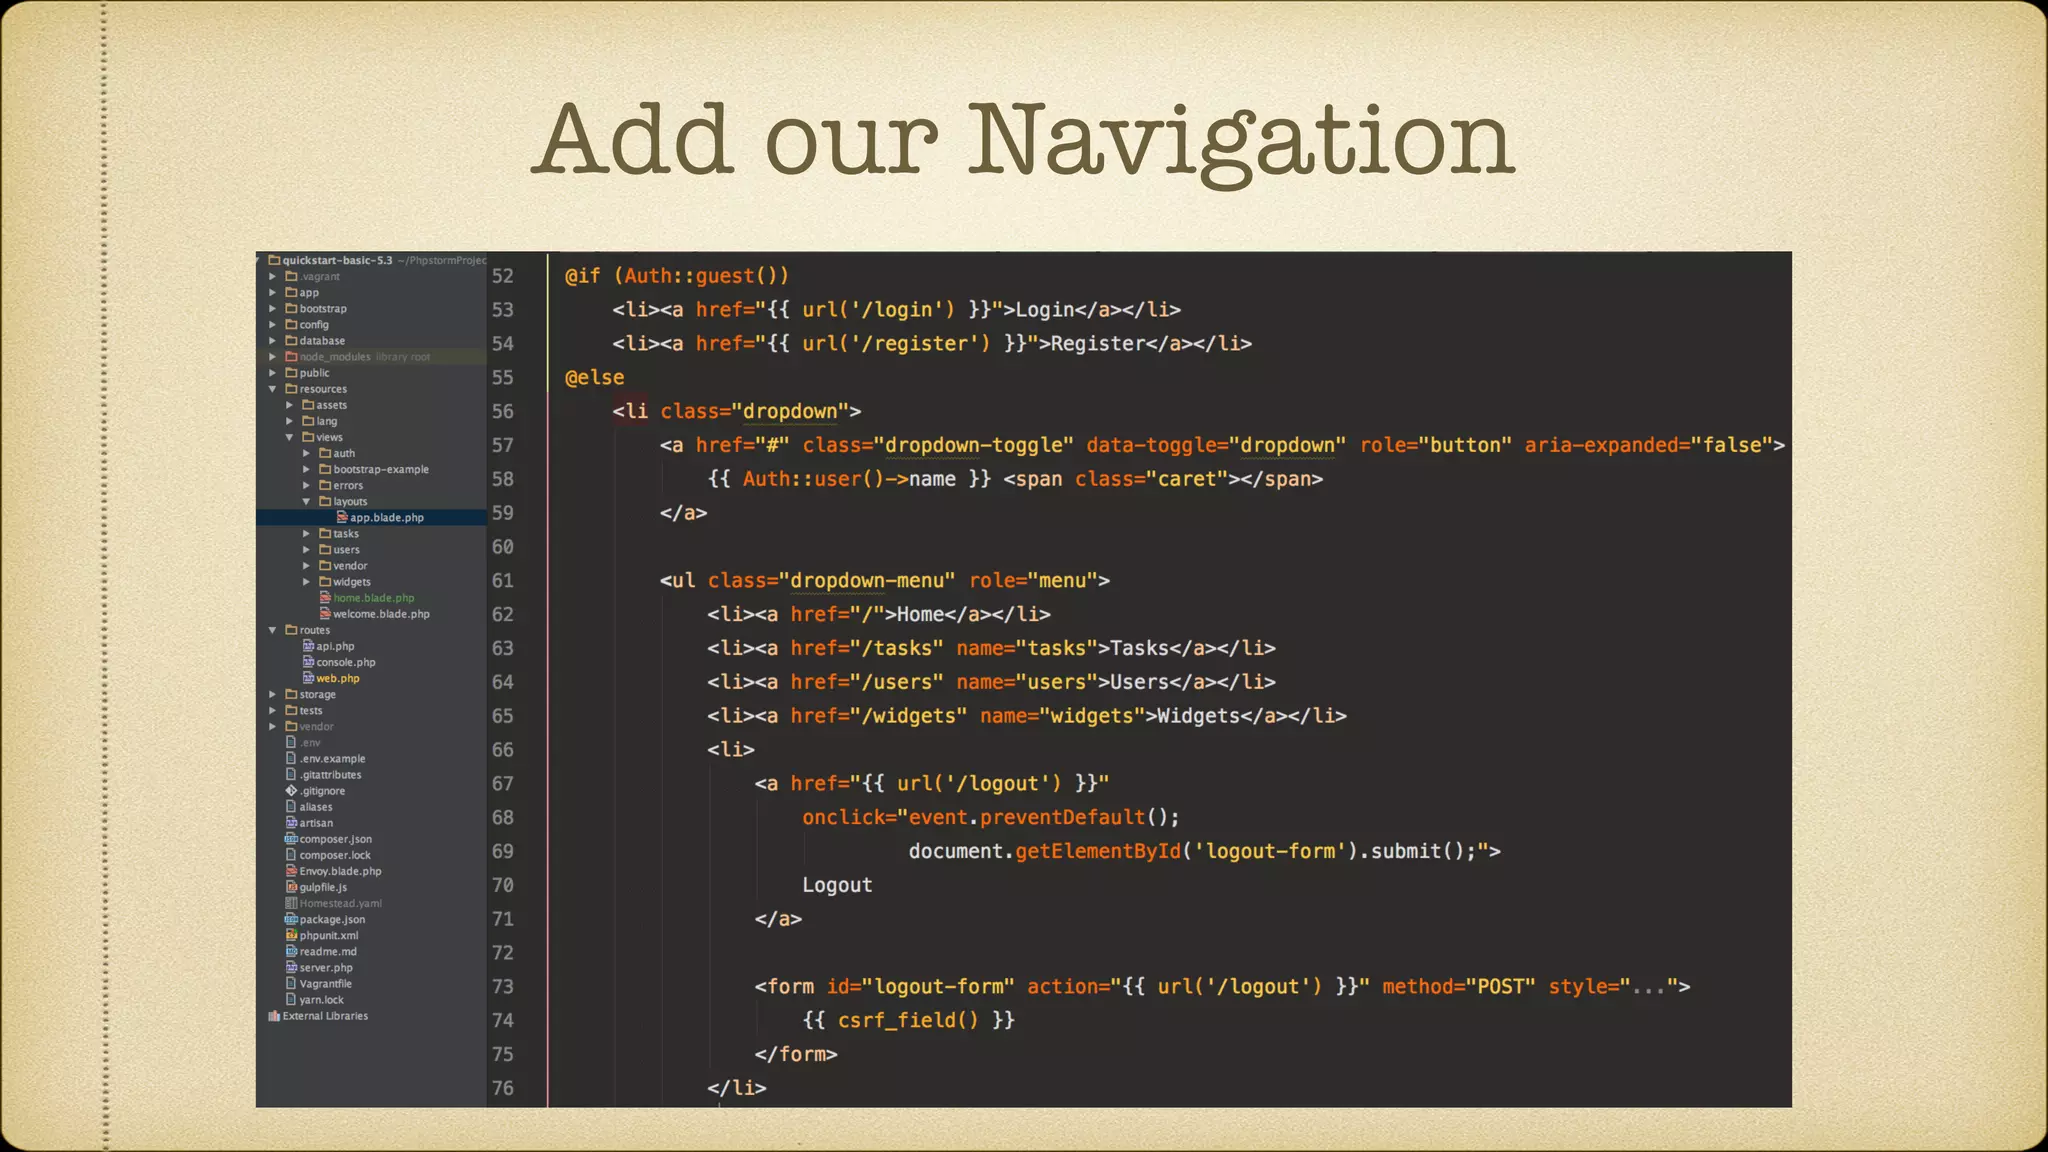Click the home.blade.php file icon
Viewport: 2048px width, 1152px height.
(x=325, y=597)
